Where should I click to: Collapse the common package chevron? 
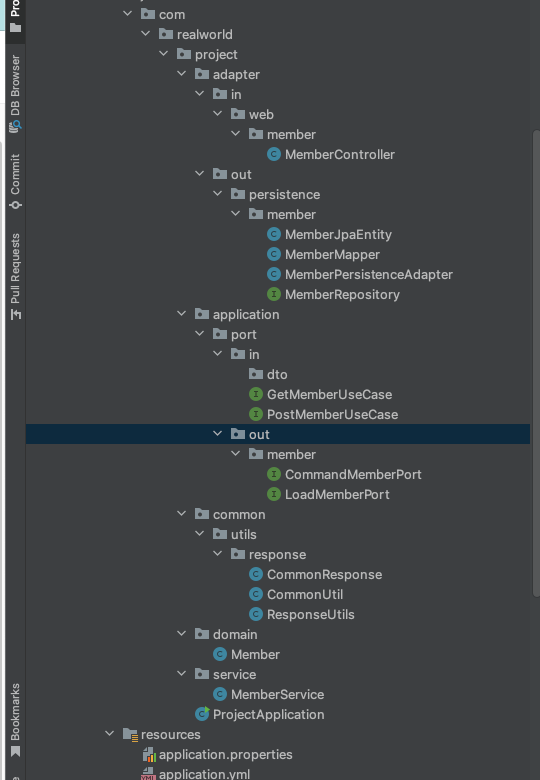click(x=181, y=513)
